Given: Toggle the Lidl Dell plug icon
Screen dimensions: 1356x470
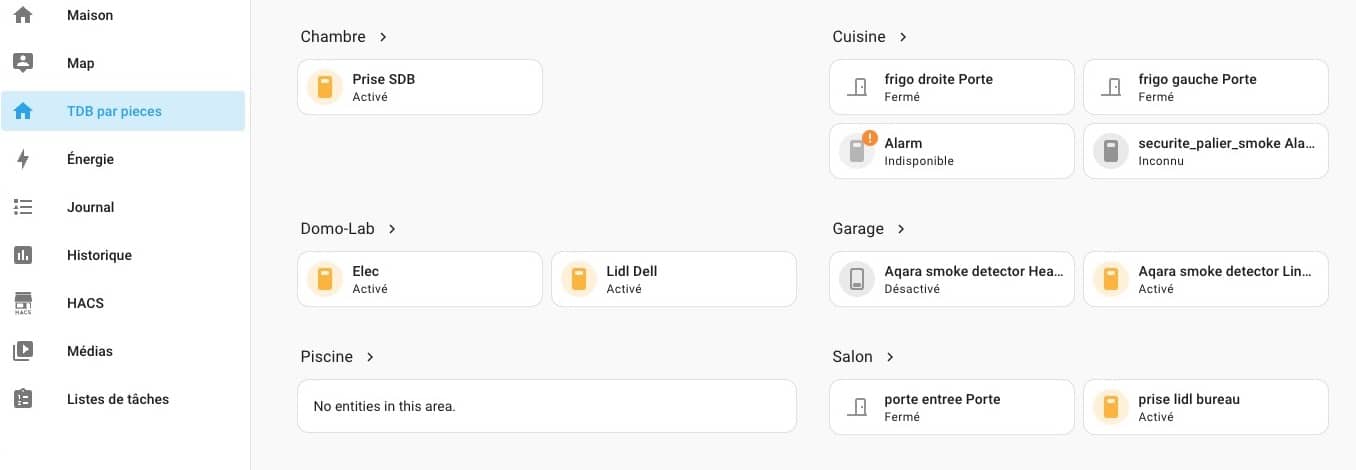Looking at the screenshot, I should point(578,279).
